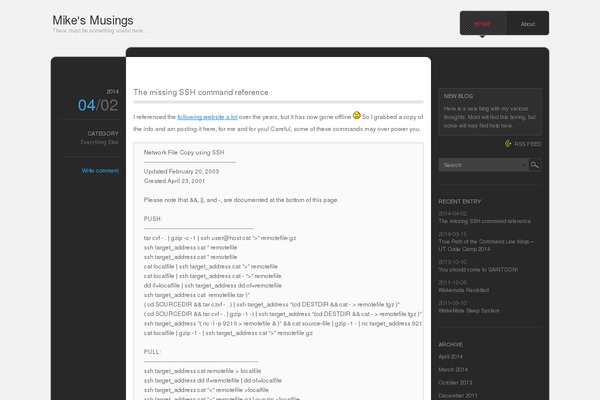Open recent entry 'True Path of the Command Line Ninja'

pos(486,245)
